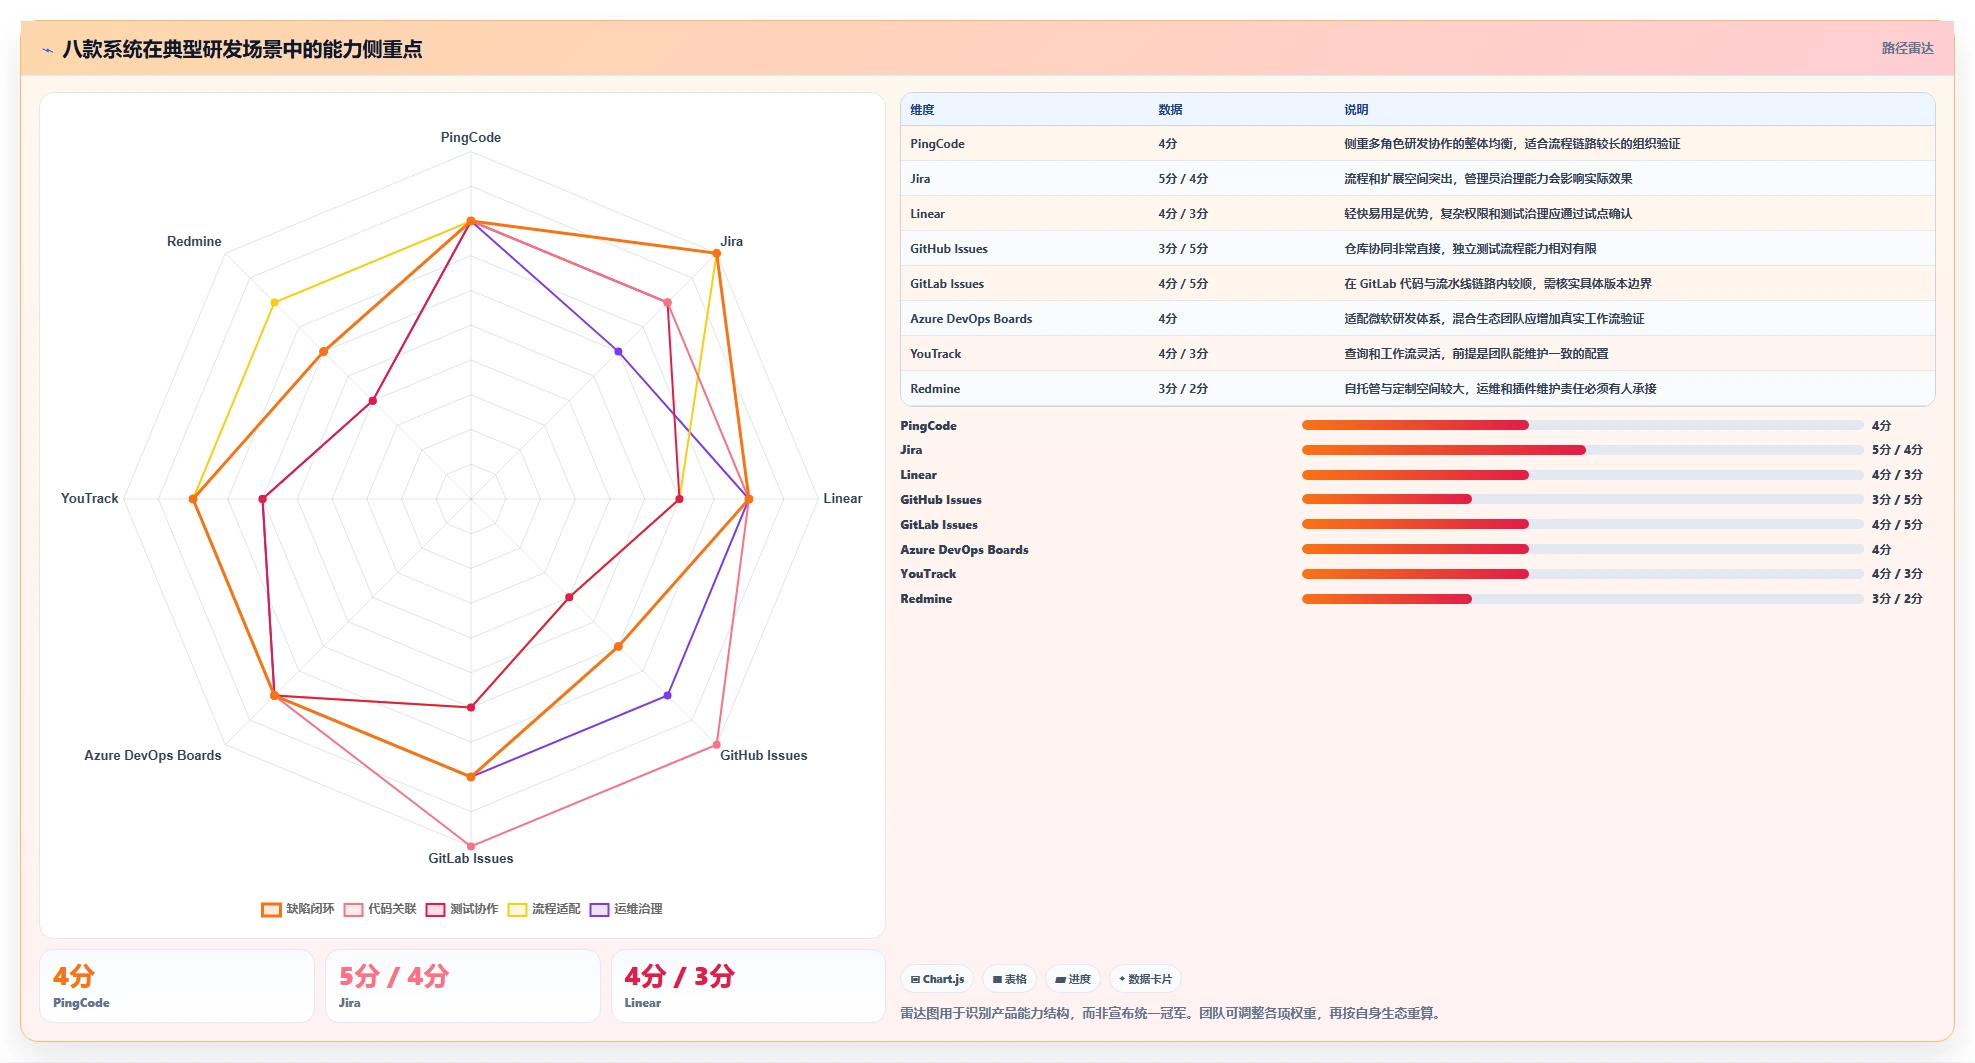The image size is (1975, 1063).
Task: Click the 维度 column header
Action: (922, 110)
